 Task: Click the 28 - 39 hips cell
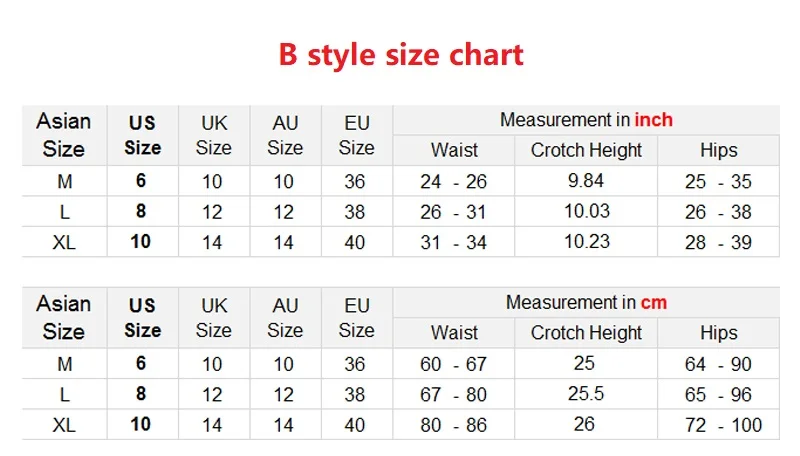[718, 242]
